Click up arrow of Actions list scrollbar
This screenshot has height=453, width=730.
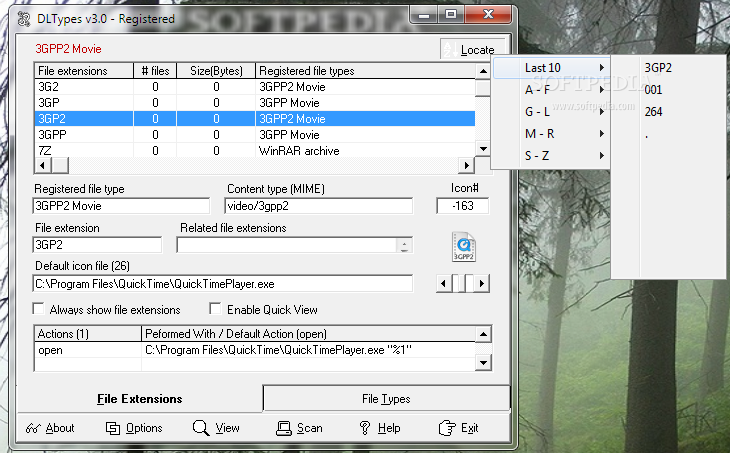pos(483,334)
